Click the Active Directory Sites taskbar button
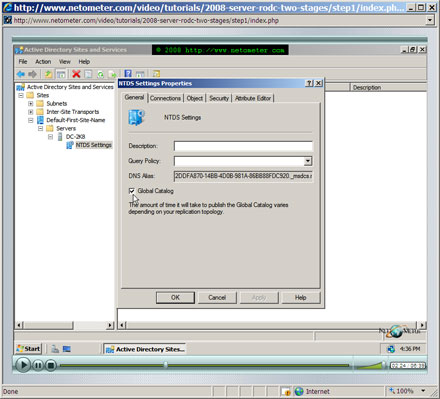Image resolution: width=440 pixels, height=399 pixels. [x=145, y=349]
